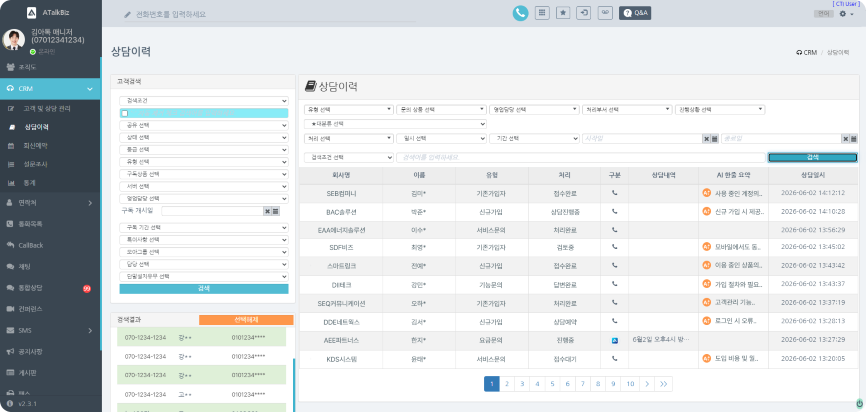Click 검색 button in customer search panel

coord(204,289)
